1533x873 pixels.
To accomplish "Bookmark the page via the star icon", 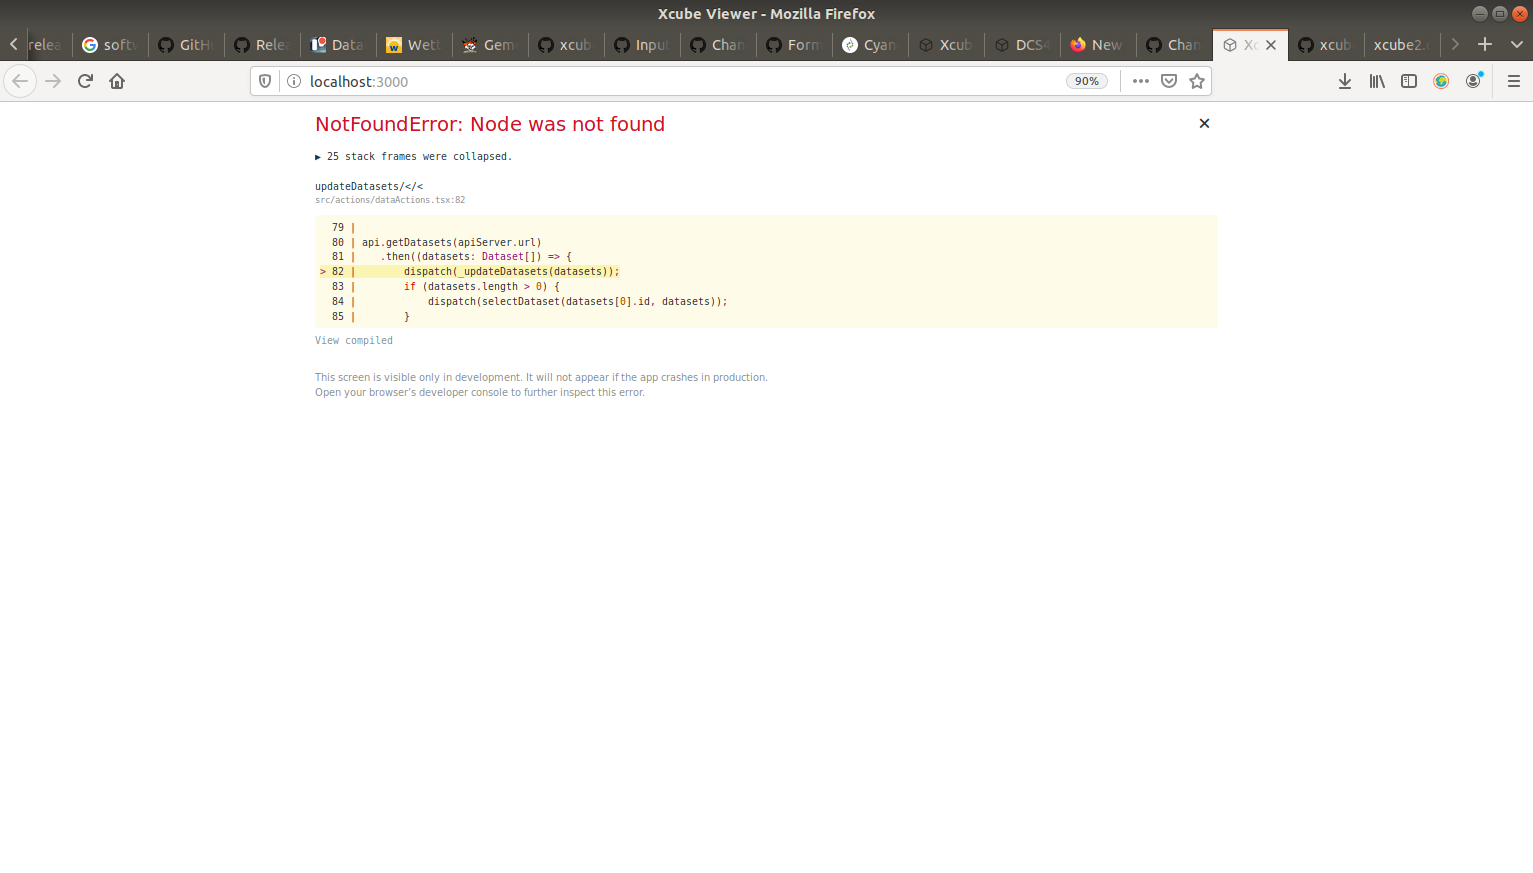I will [x=1197, y=81].
